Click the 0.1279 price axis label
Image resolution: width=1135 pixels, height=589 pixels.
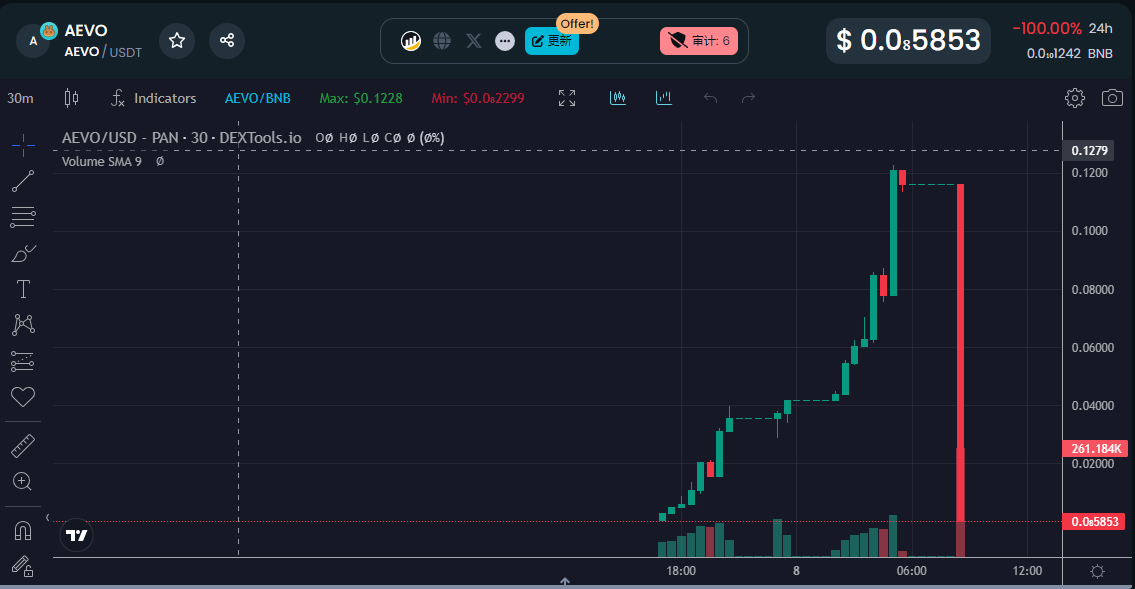1089,151
